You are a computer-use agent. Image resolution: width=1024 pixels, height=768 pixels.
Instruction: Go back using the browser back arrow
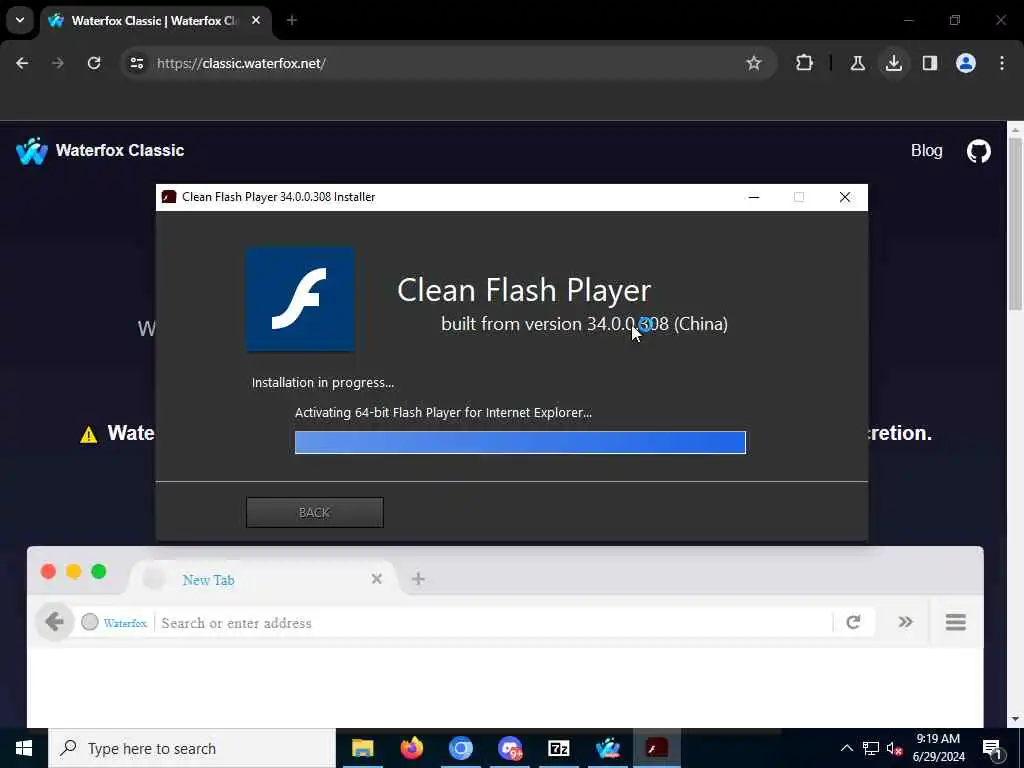[x=22, y=63]
